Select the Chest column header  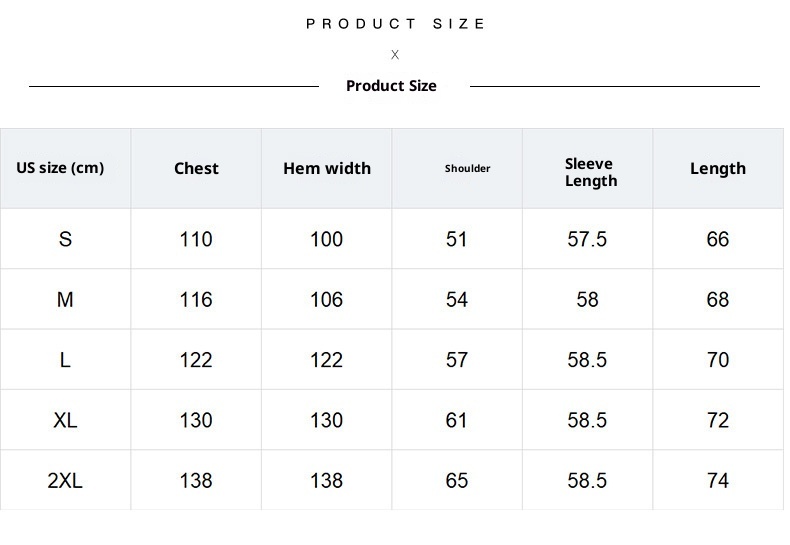pyautogui.click(x=196, y=169)
